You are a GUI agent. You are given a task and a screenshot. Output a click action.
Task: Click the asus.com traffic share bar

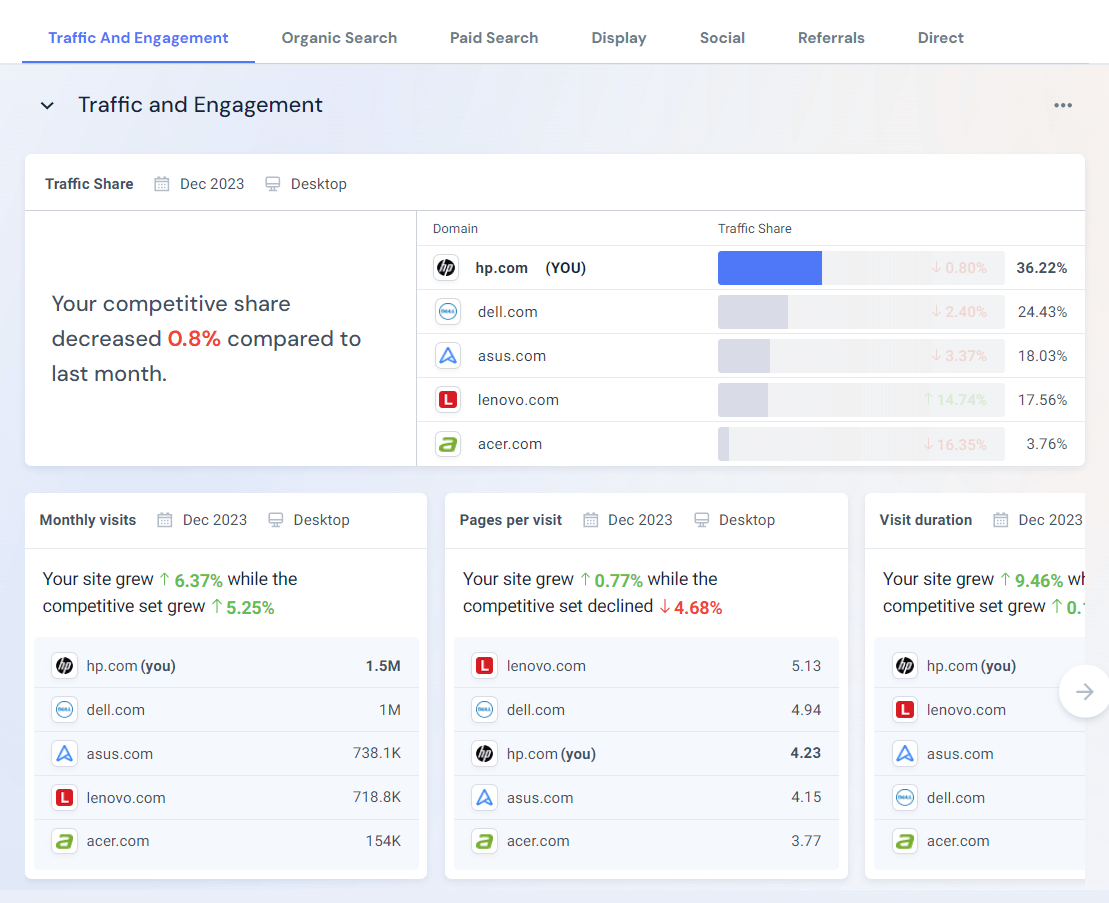click(743, 356)
